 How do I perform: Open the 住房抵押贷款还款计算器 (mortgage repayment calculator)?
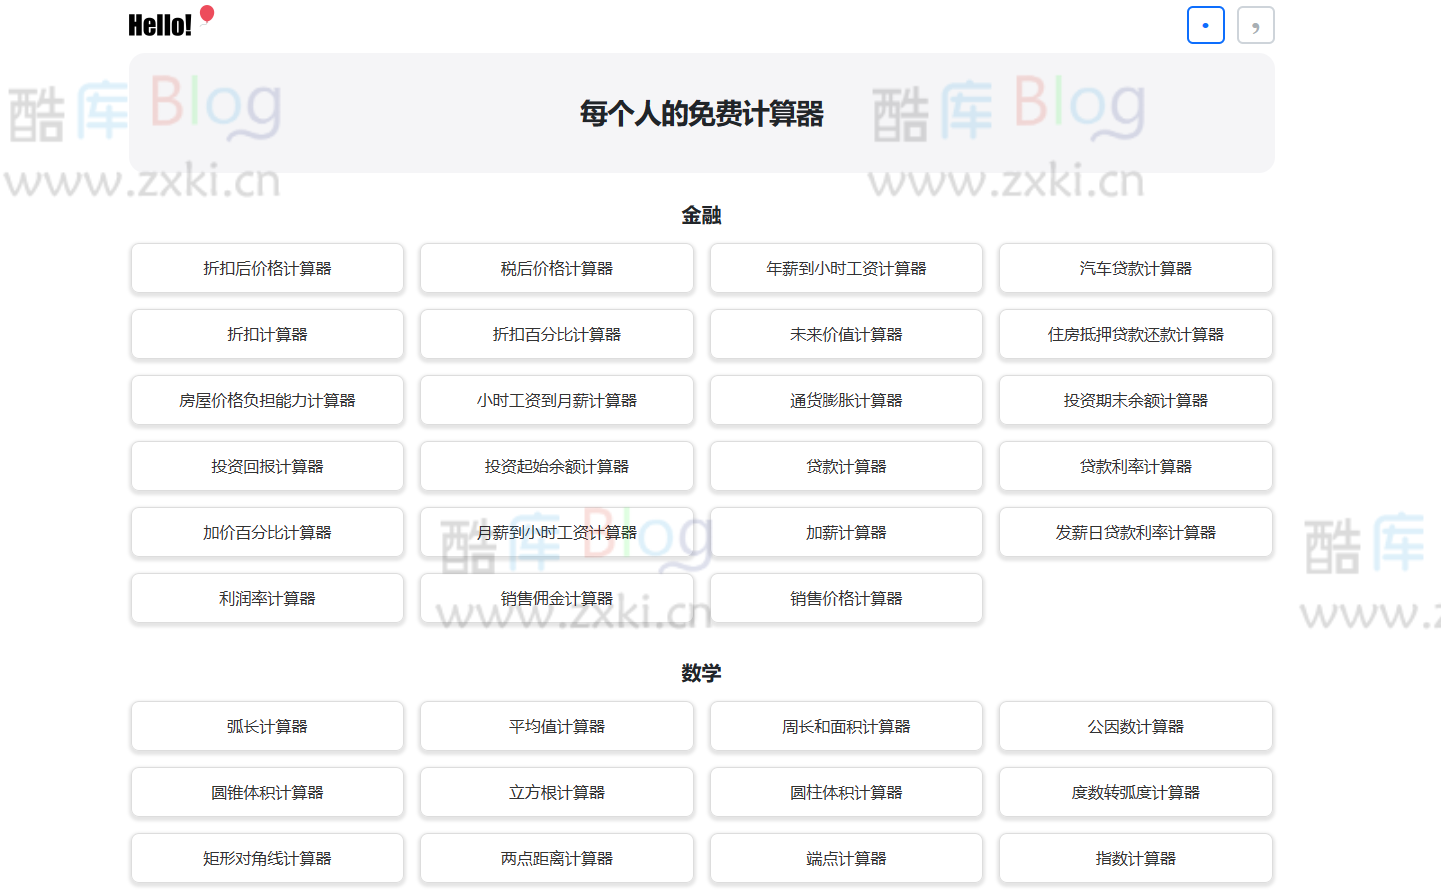[x=1135, y=334]
